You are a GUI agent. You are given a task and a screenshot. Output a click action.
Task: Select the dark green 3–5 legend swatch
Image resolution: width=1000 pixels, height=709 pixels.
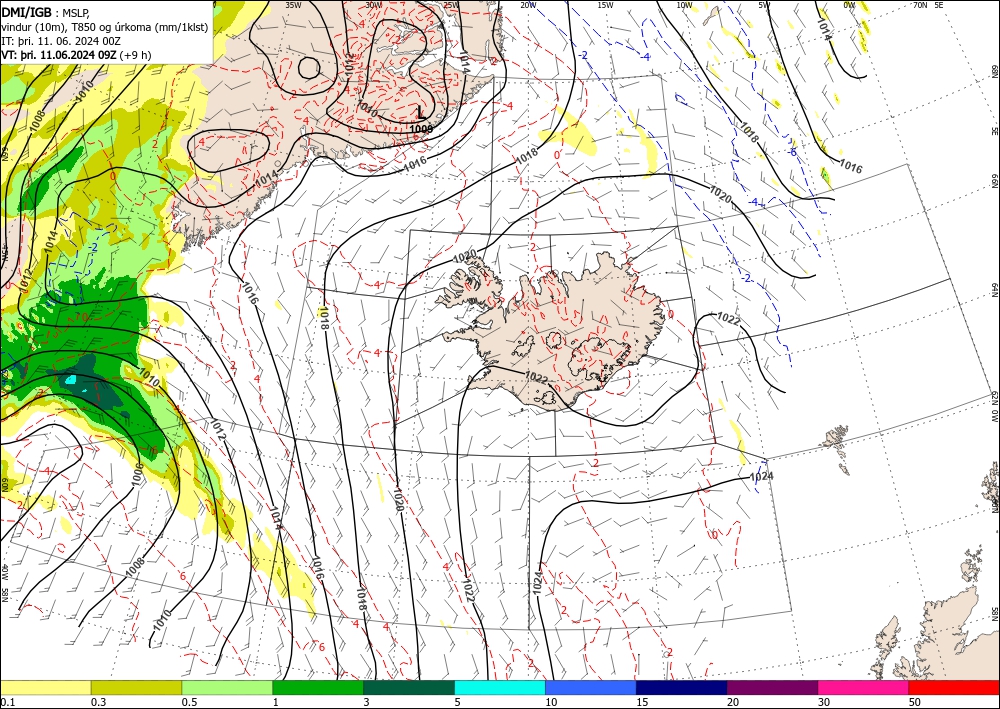pos(409,687)
